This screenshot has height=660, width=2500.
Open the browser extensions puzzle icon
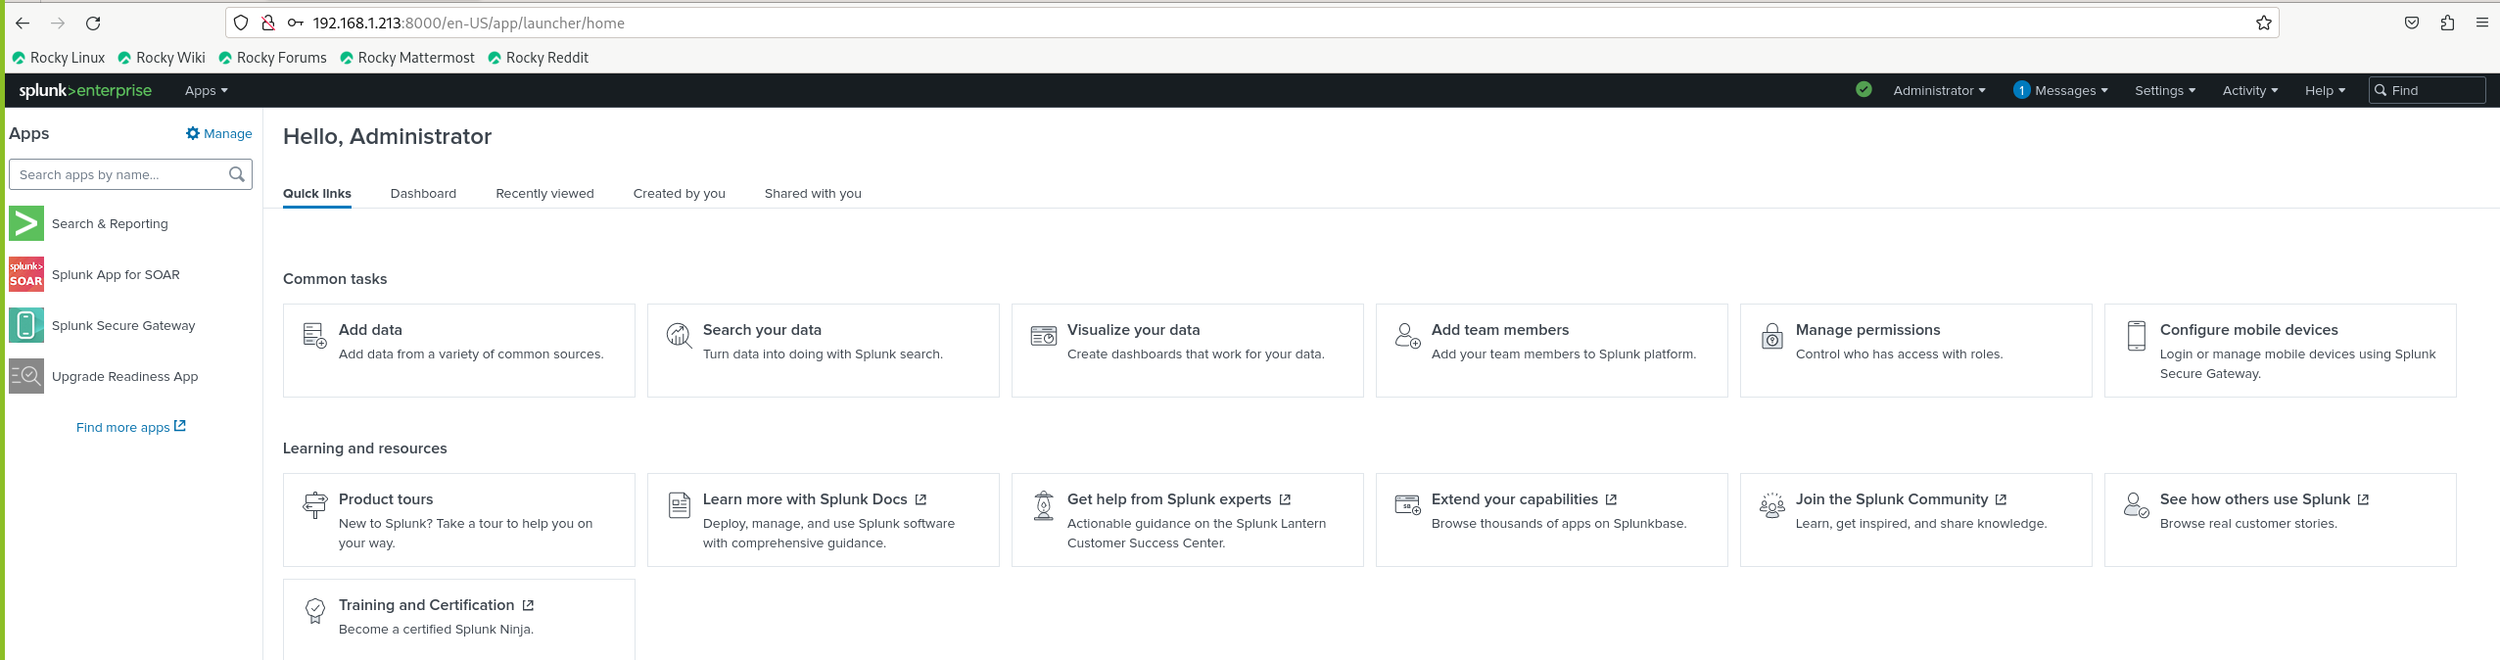point(2447,23)
